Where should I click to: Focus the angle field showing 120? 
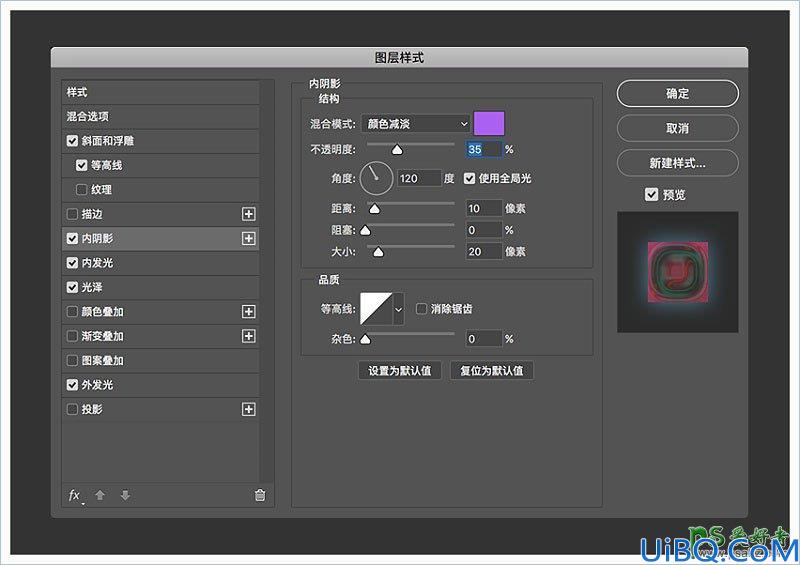[419, 178]
